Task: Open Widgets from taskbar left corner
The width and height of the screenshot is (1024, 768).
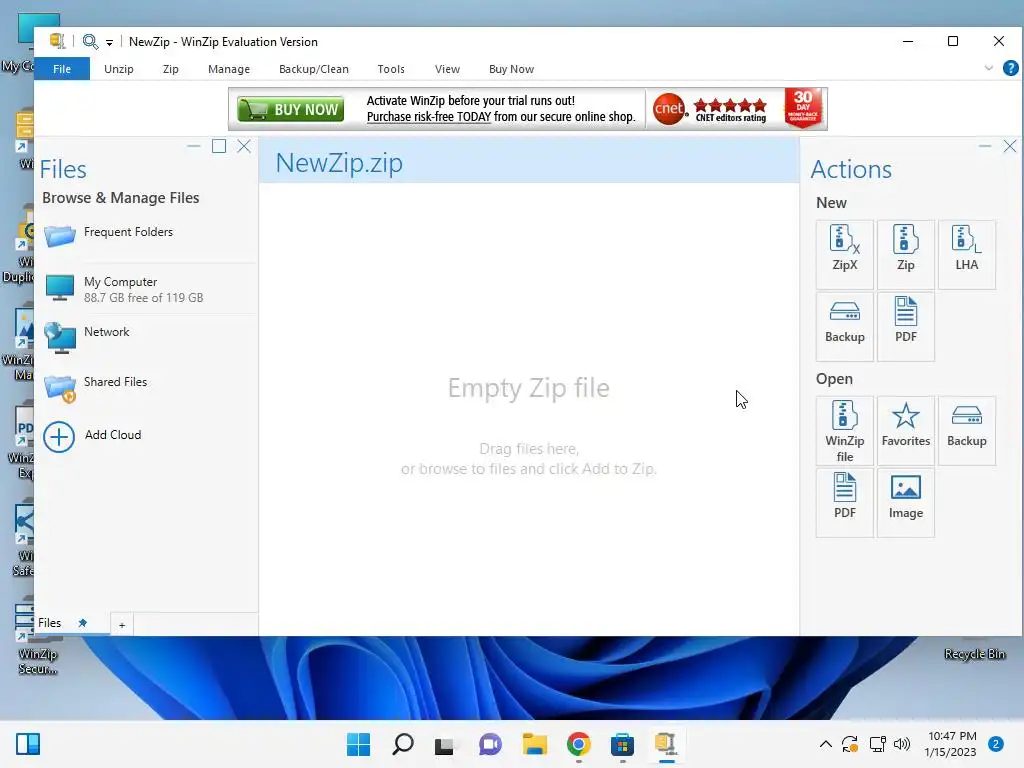Action: 28,744
